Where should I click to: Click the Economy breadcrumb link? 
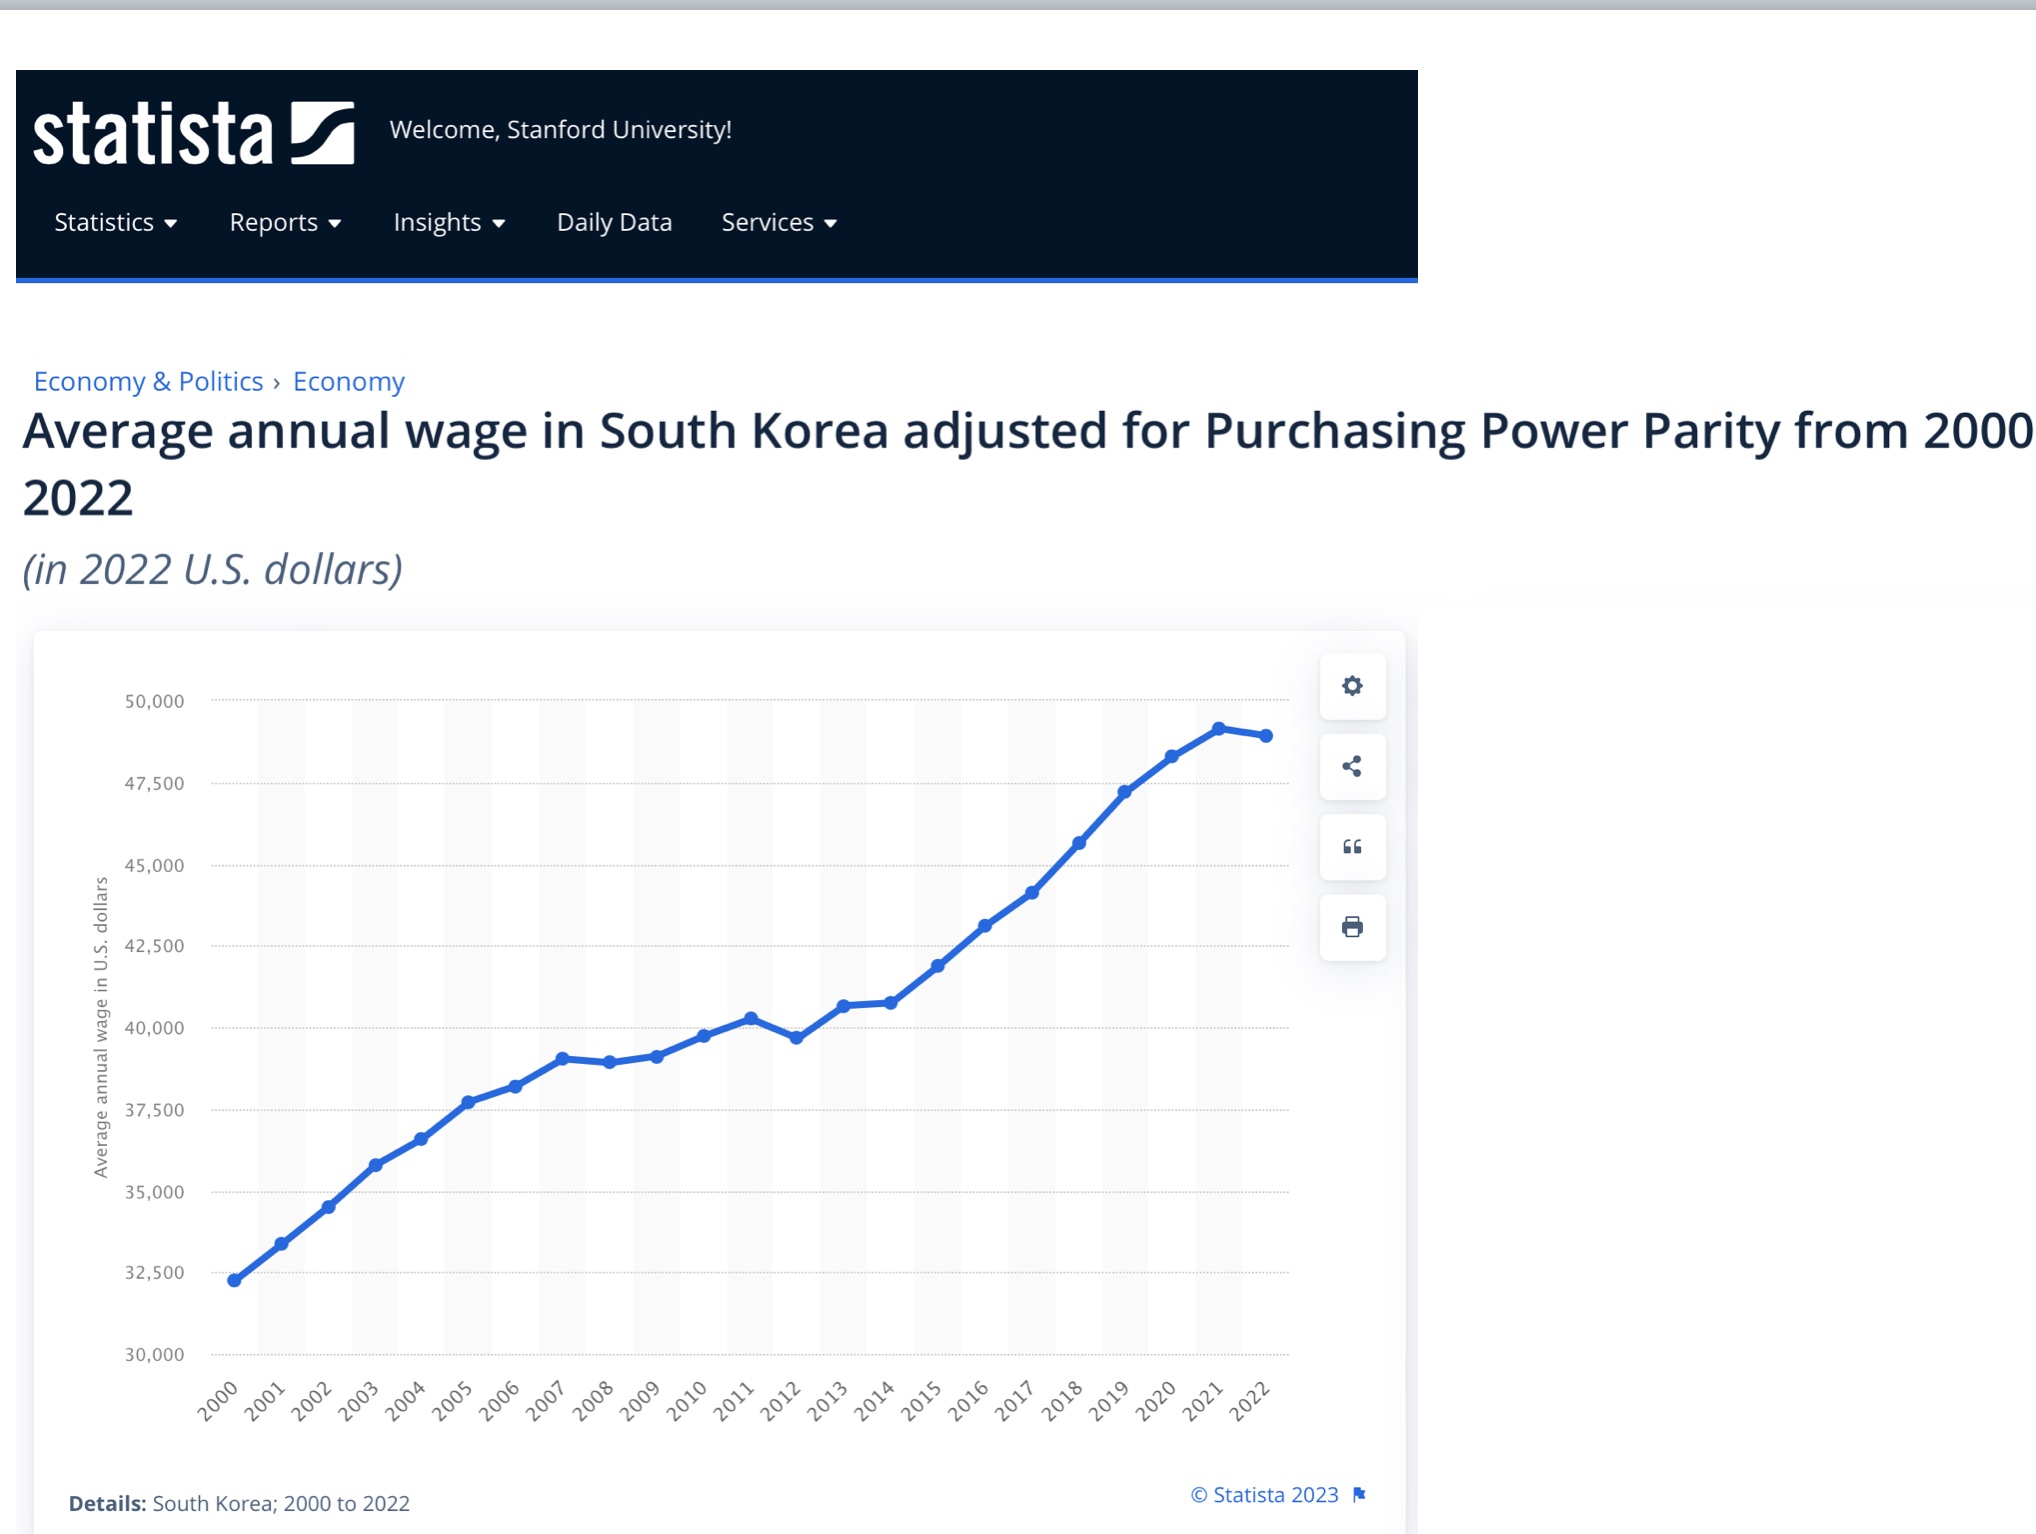click(x=348, y=381)
